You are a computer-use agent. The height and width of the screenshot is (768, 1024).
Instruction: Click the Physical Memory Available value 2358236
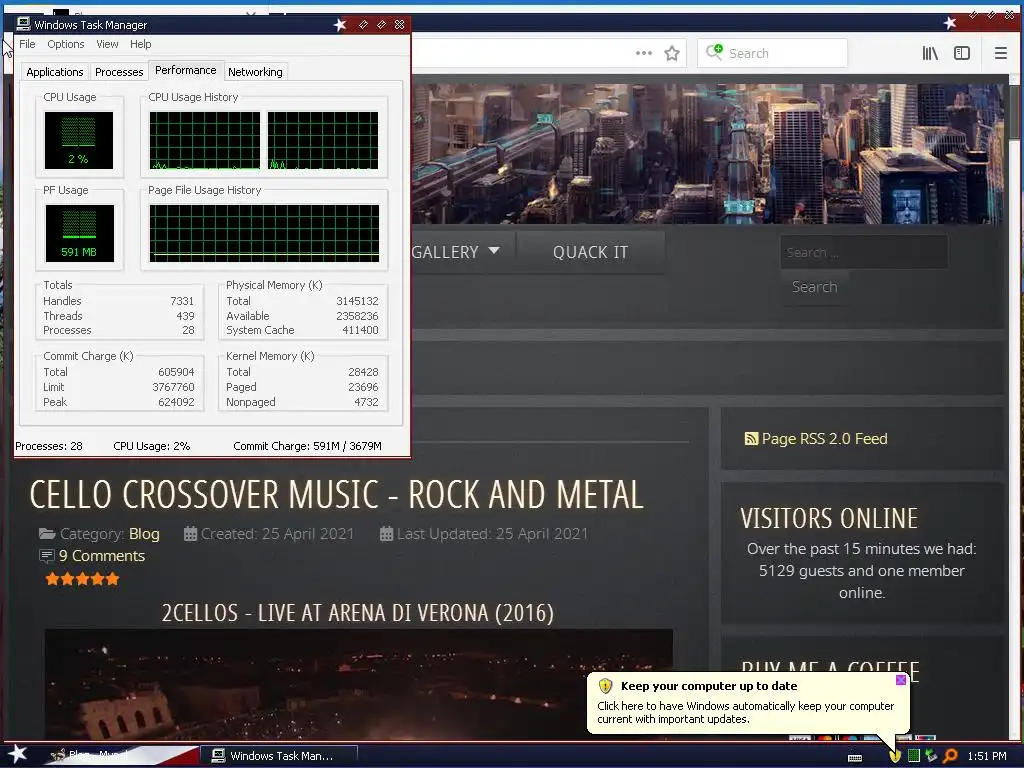click(x=357, y=316)
